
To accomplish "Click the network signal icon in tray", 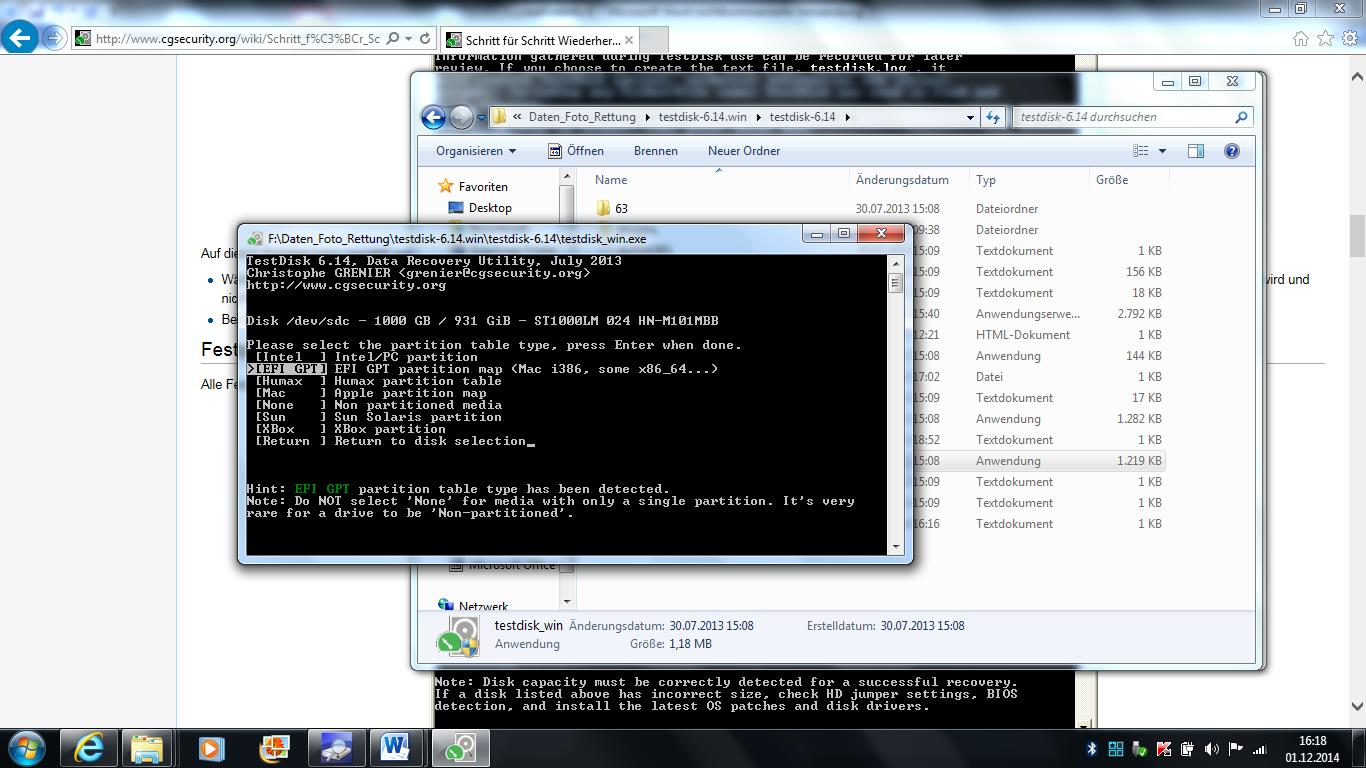I will tap(1258, 748).
